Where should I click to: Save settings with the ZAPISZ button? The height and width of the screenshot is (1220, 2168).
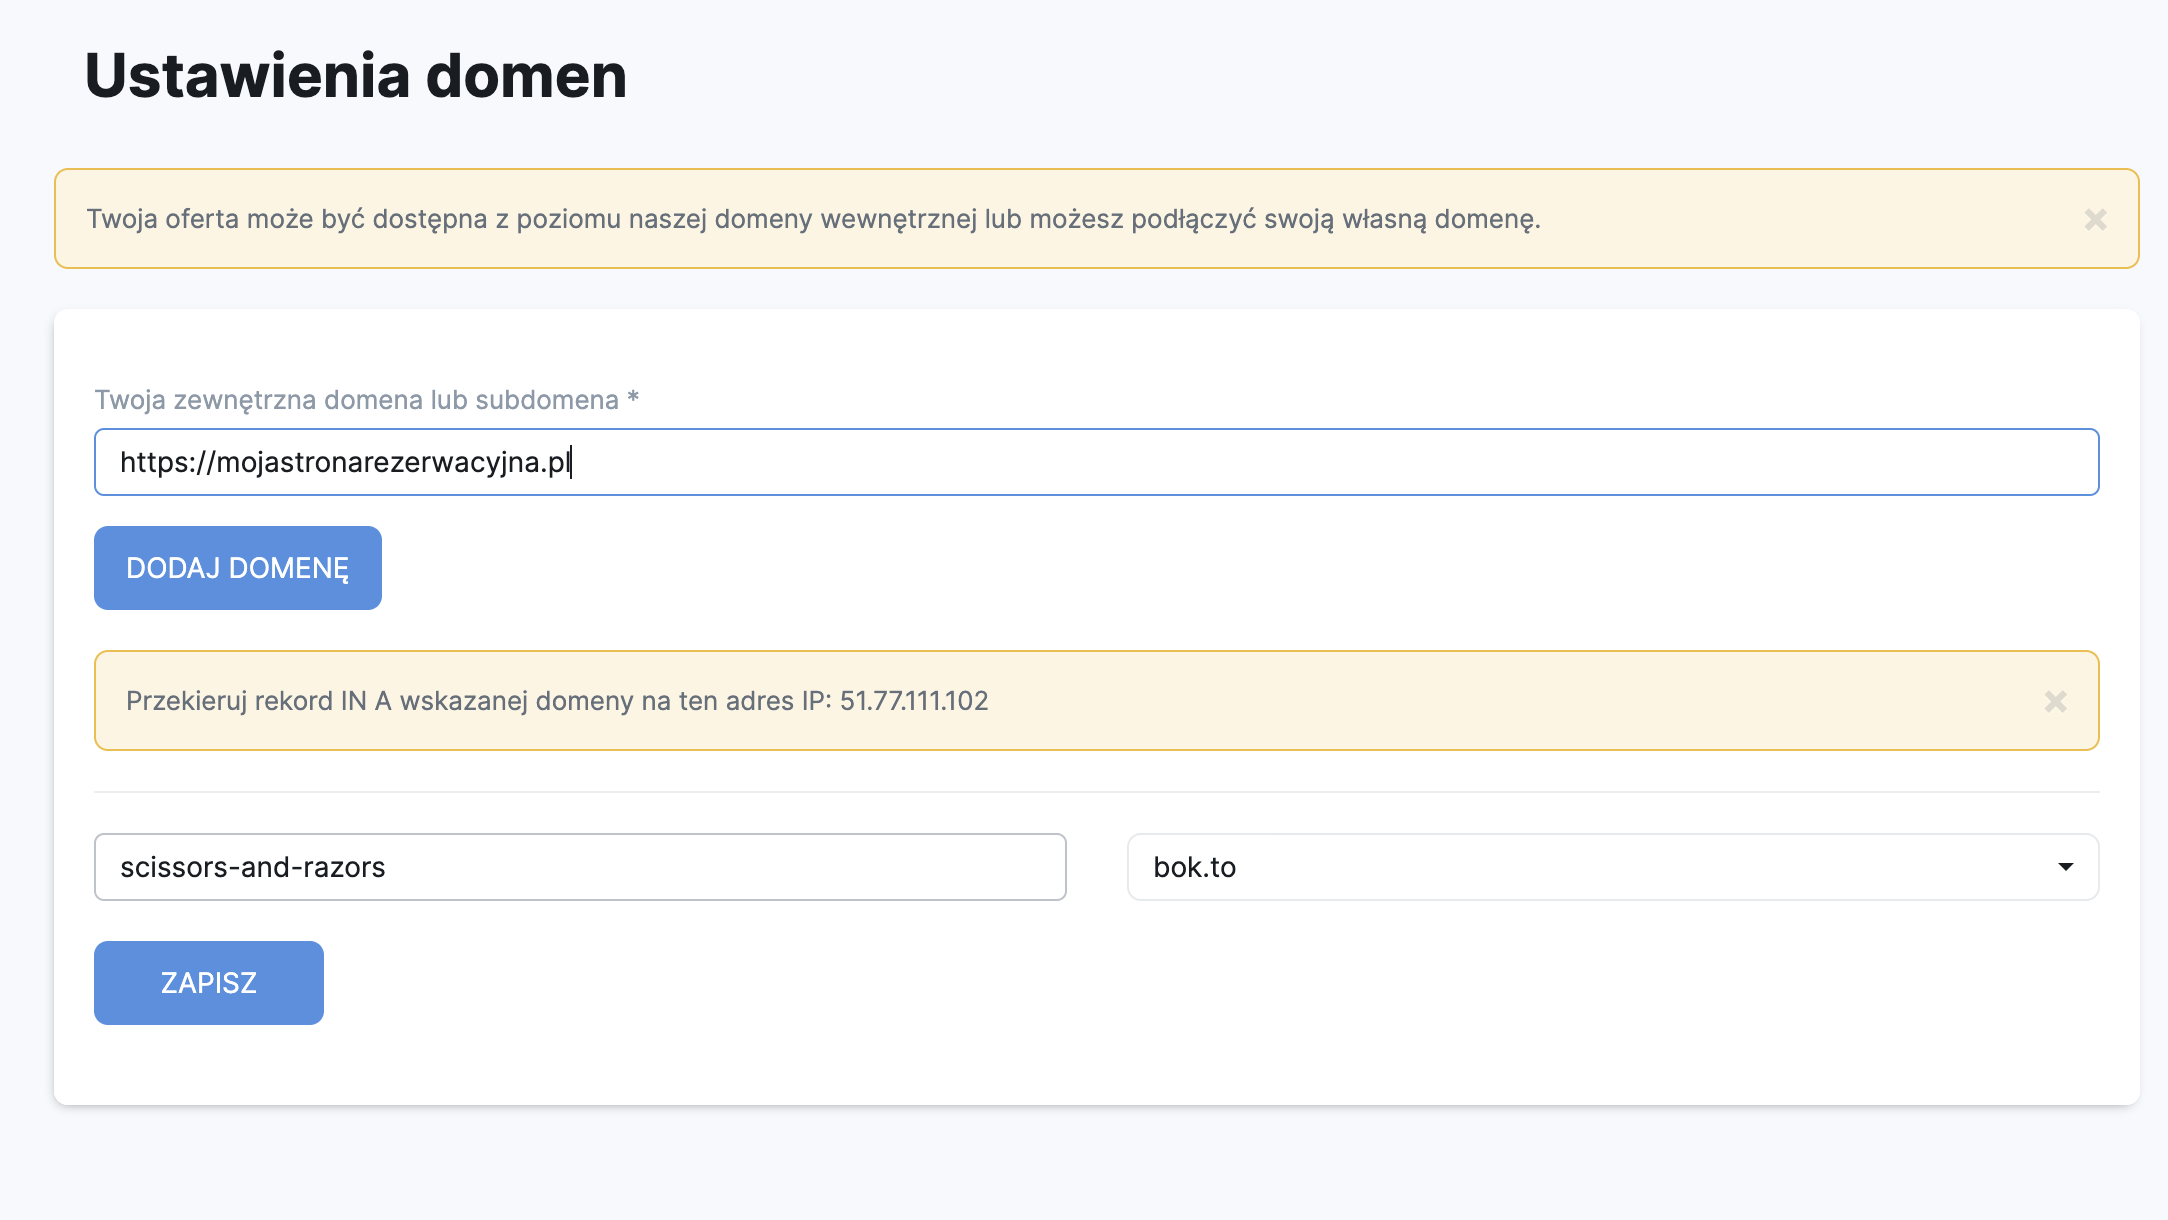pyautogui.click(x=209, y=983)
